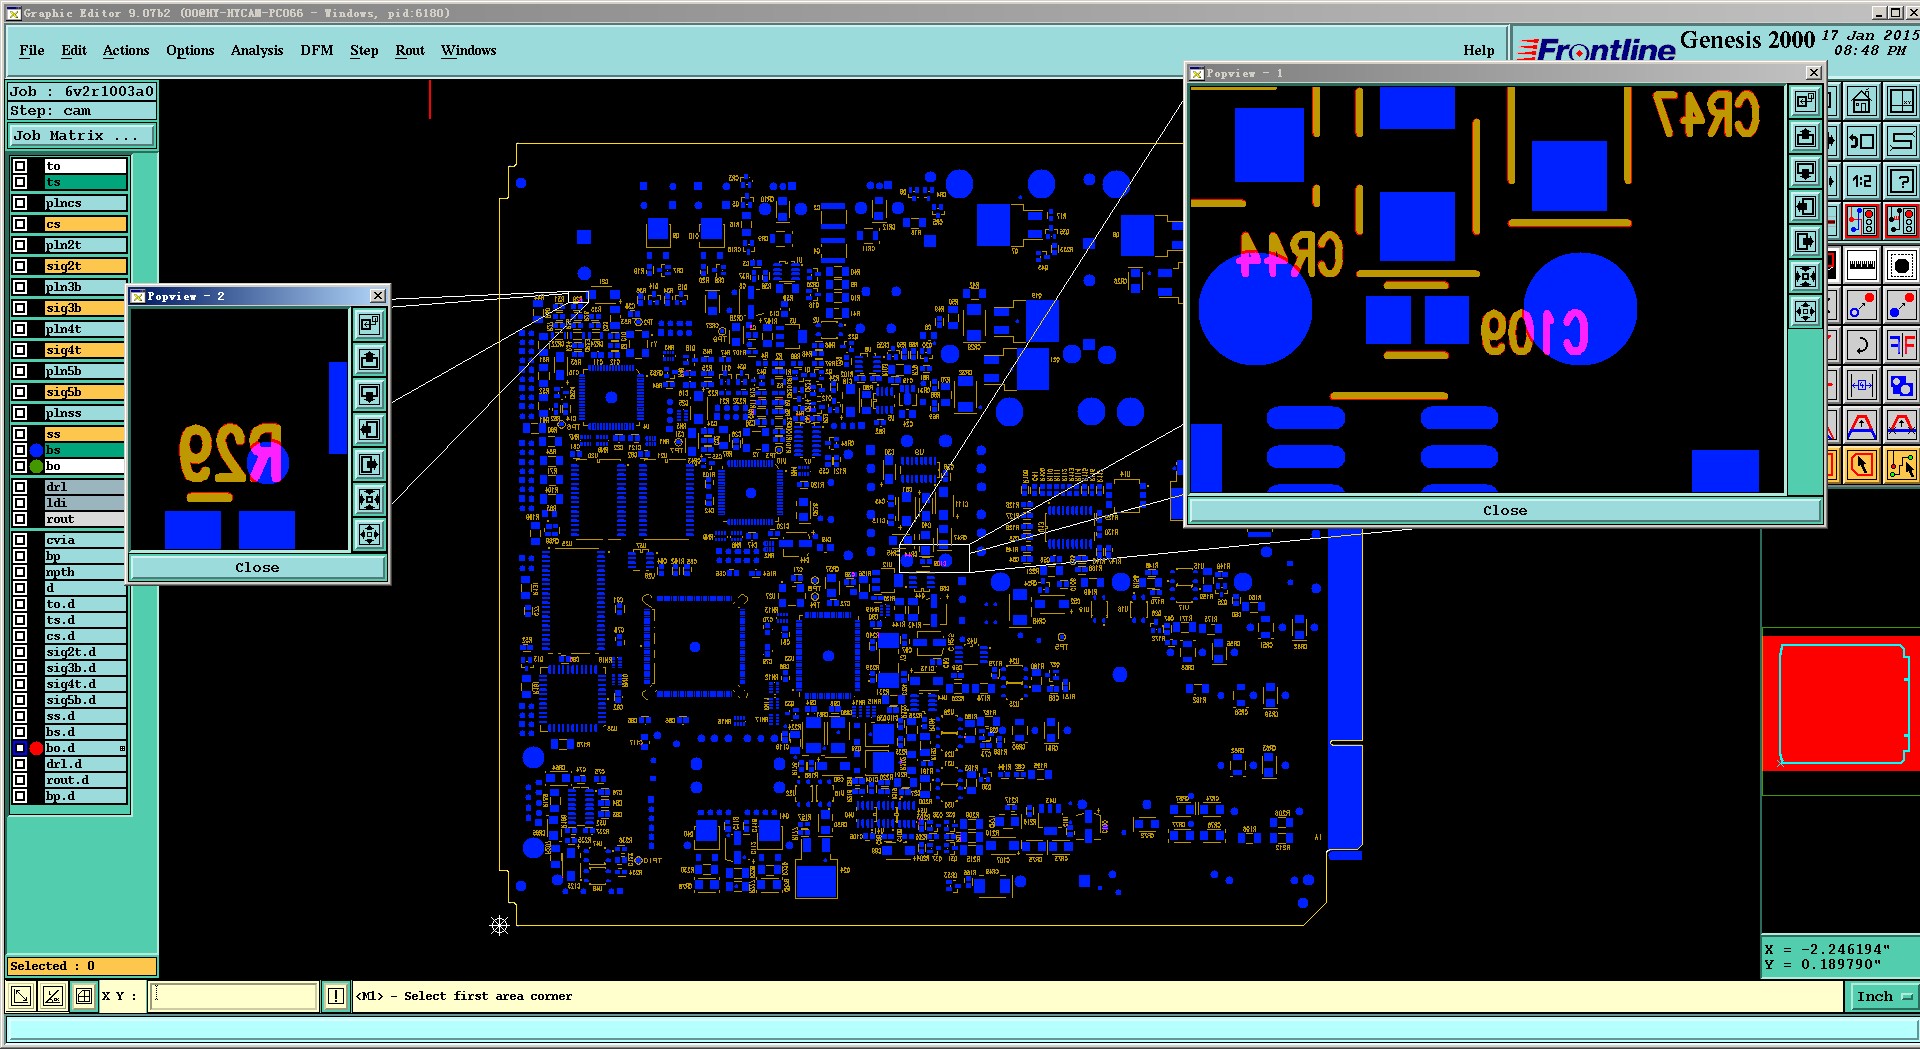The width and height of the screenshot is (1920, 1049).
Task: Click the bo layer name
Action: coord(85,466)
